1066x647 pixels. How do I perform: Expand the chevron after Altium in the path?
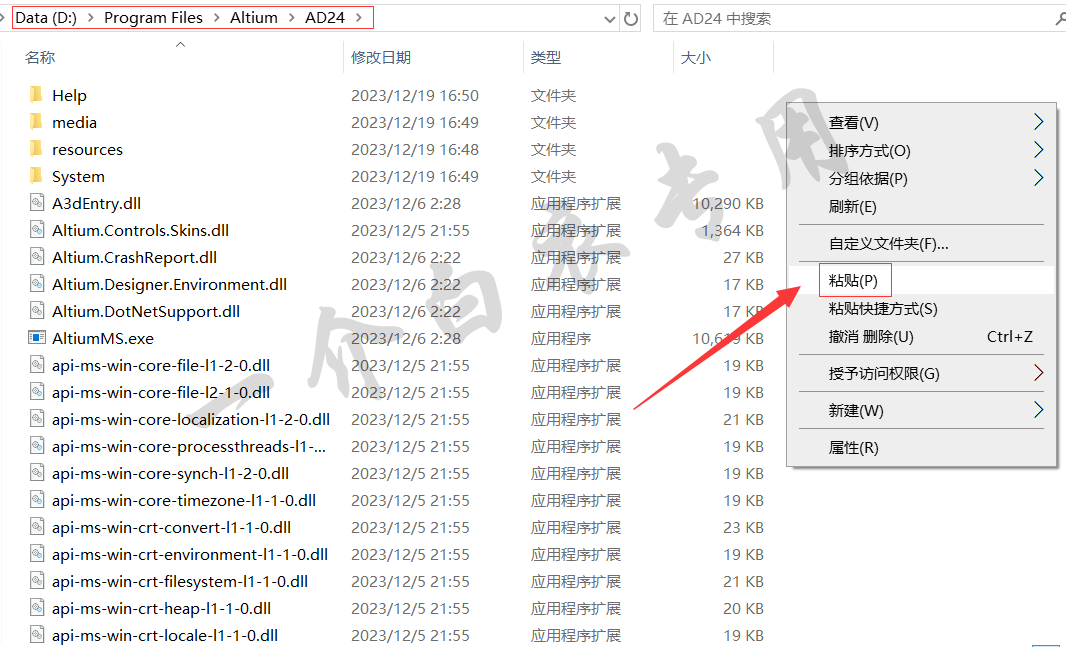coord(292,18)
